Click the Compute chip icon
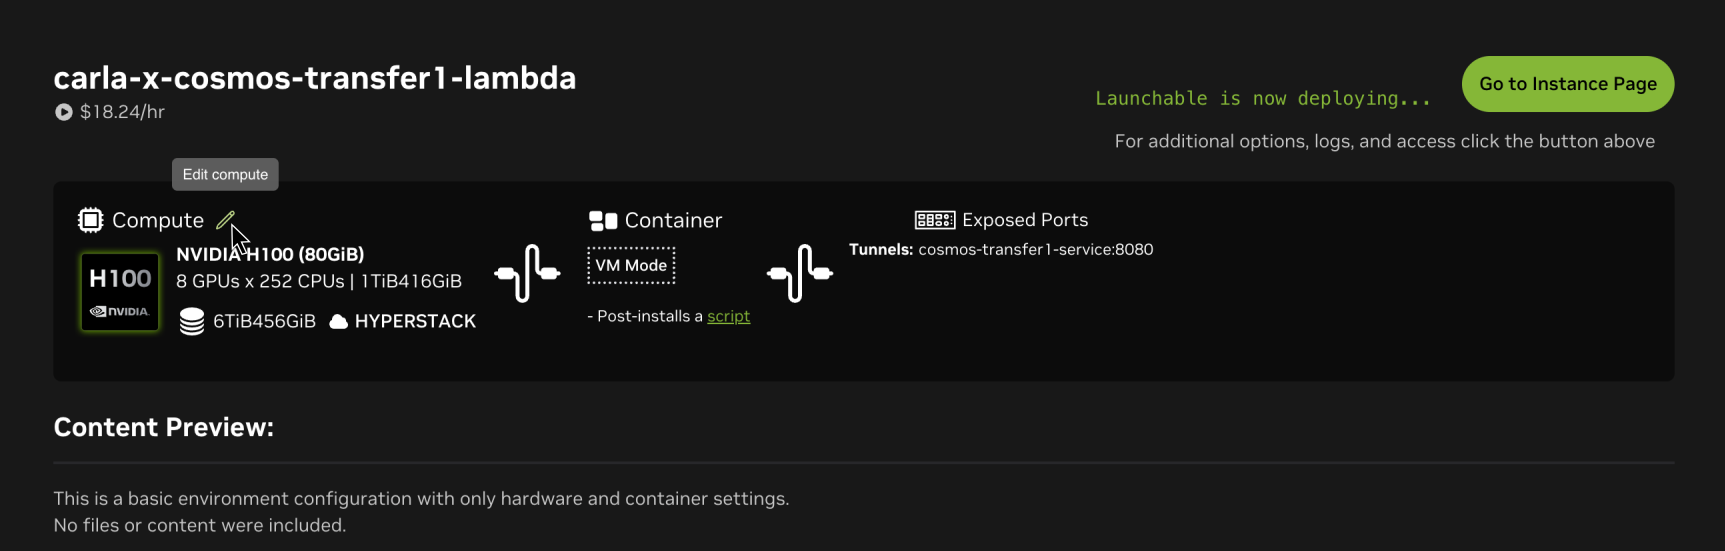The image size is (1725, 551). point(91,220)
